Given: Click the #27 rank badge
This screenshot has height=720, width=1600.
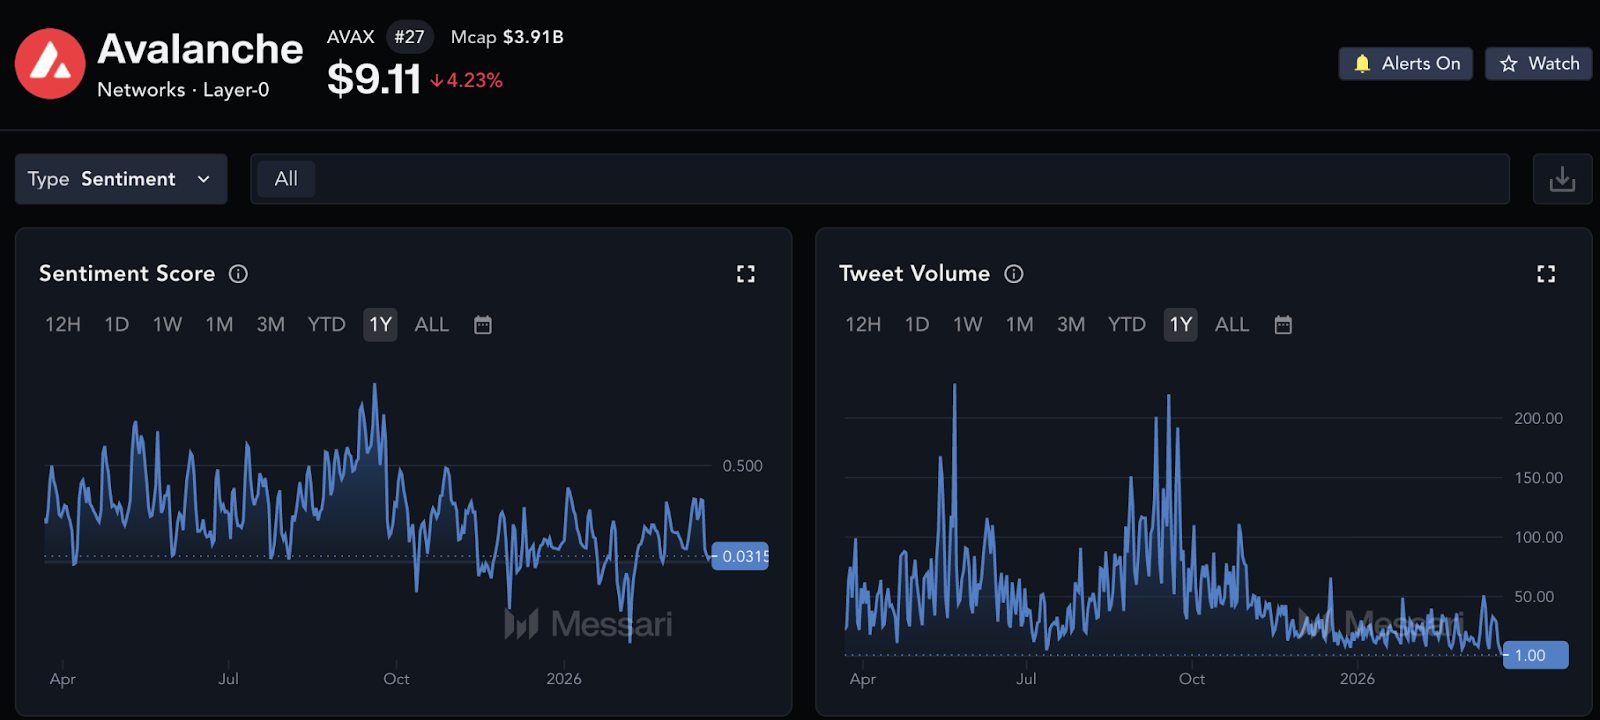Looking at the screenshot, I should click(x=409, y=37).
